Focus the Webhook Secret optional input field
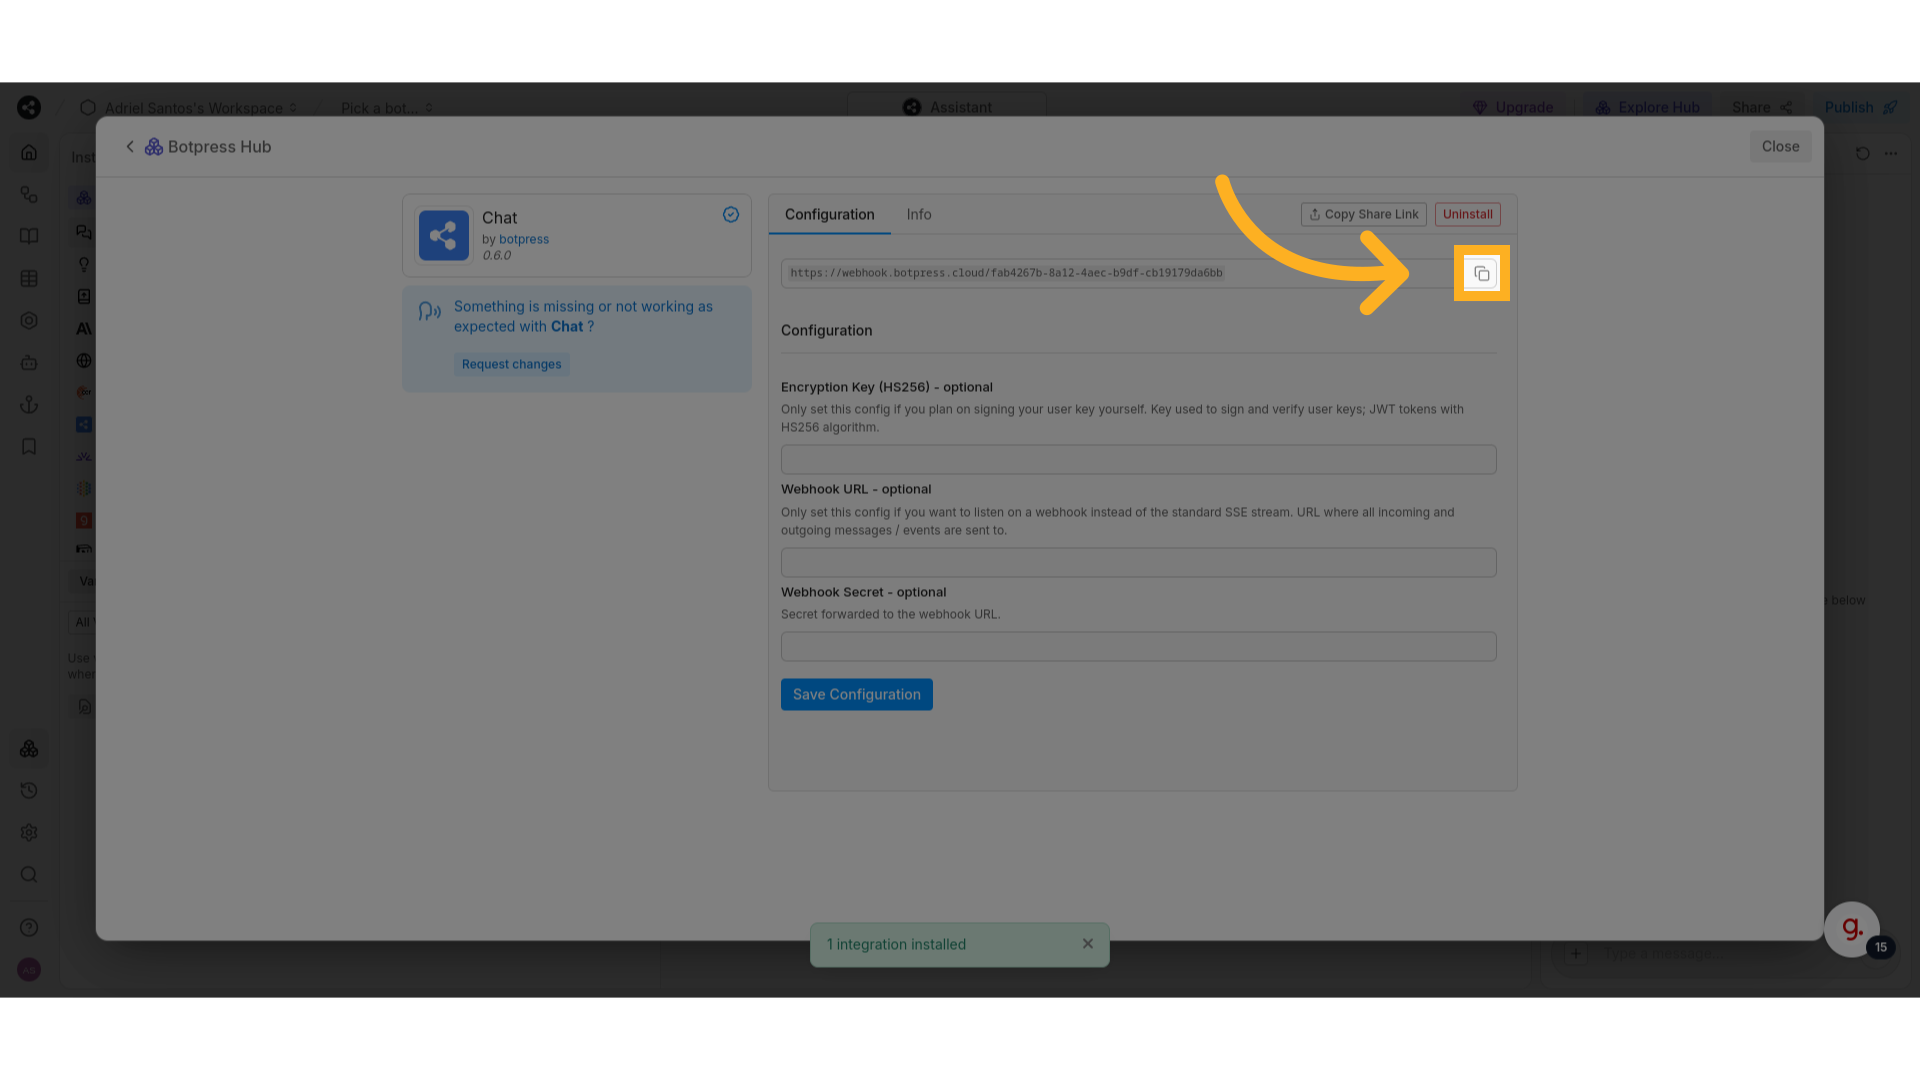 tap(1138, 647)
